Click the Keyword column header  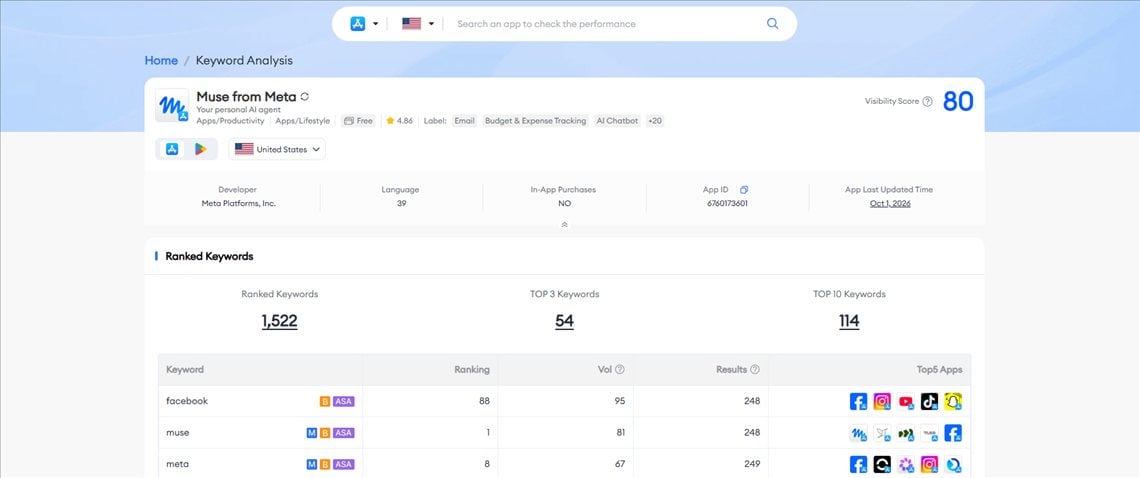coord(185,370)
